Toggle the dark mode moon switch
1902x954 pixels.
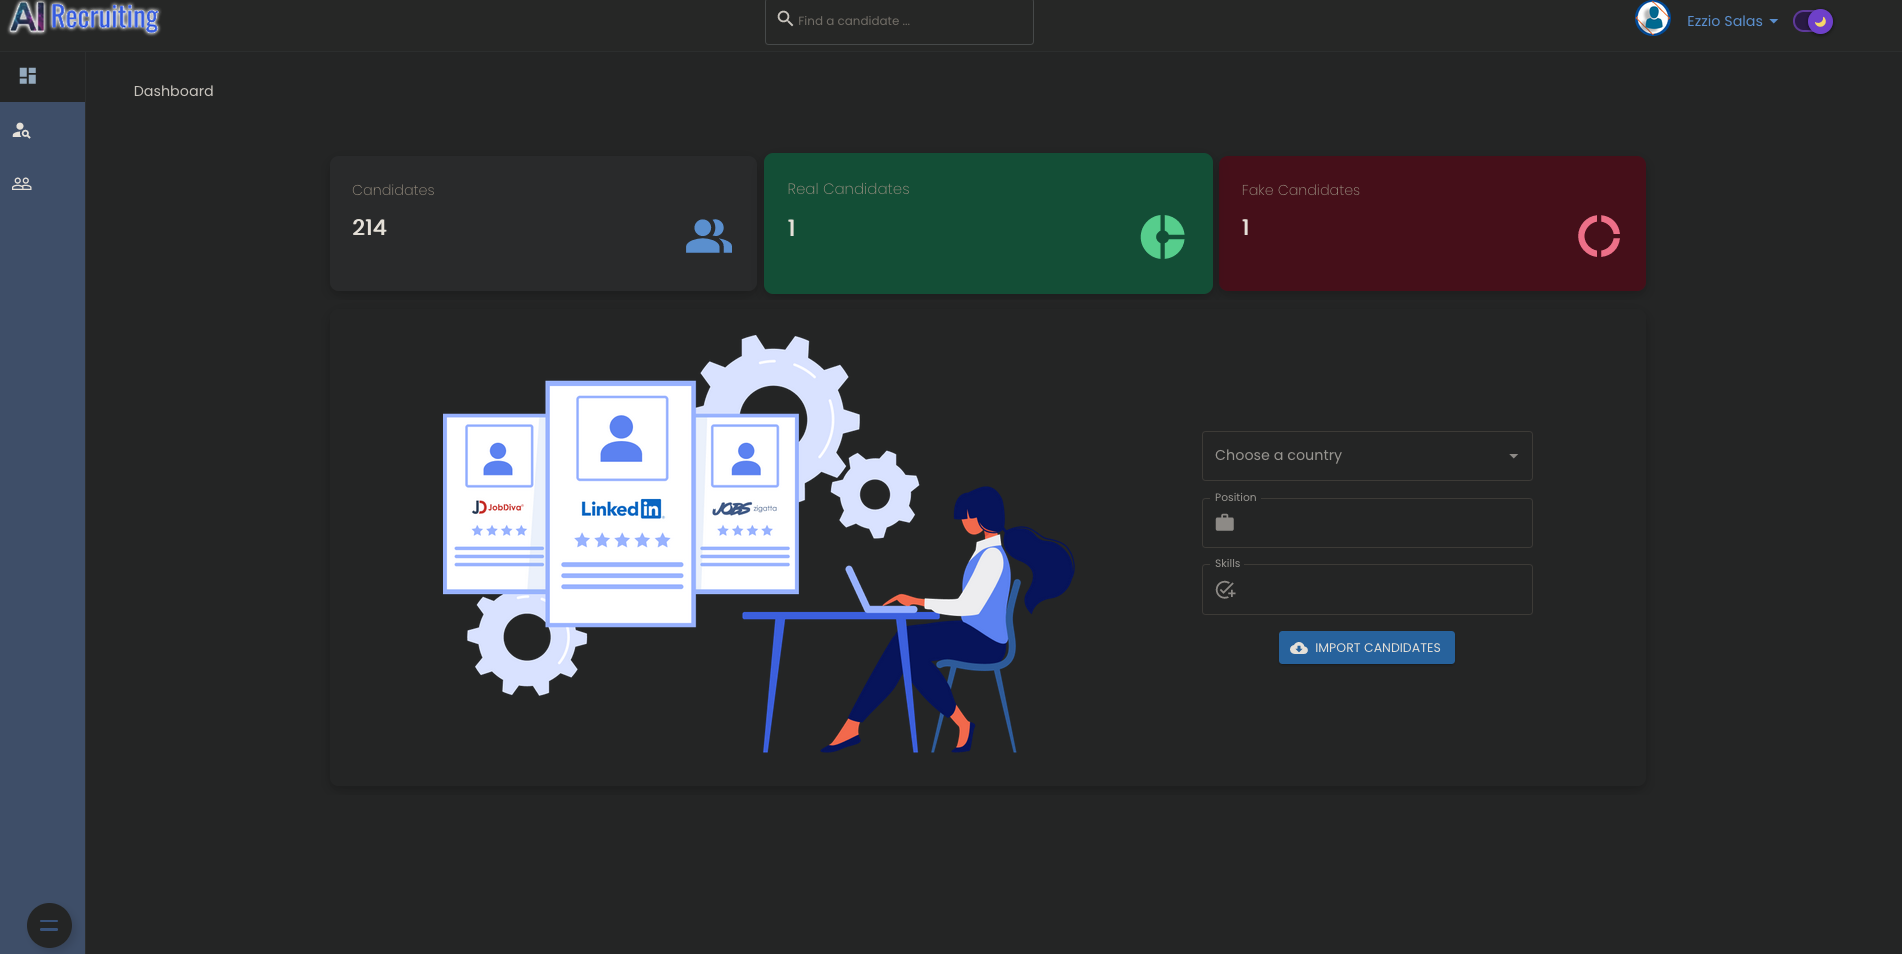coord(1813,21)
